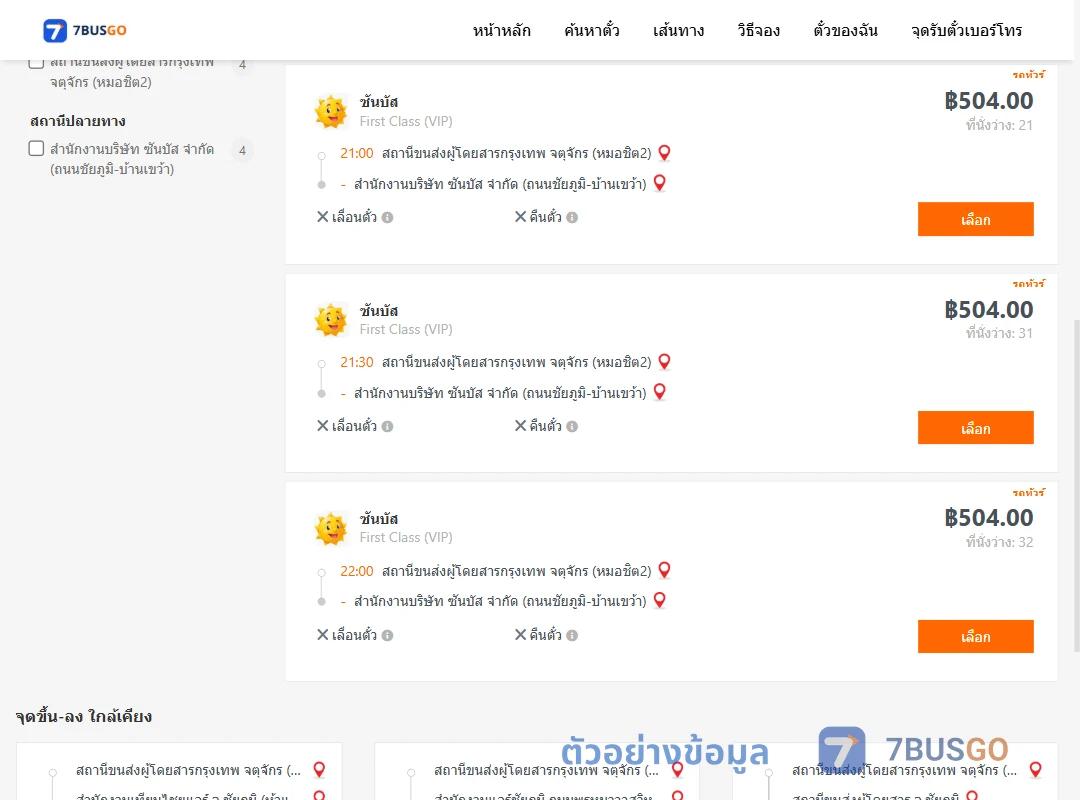Click the 21:00 departure time text

(357, 153)
